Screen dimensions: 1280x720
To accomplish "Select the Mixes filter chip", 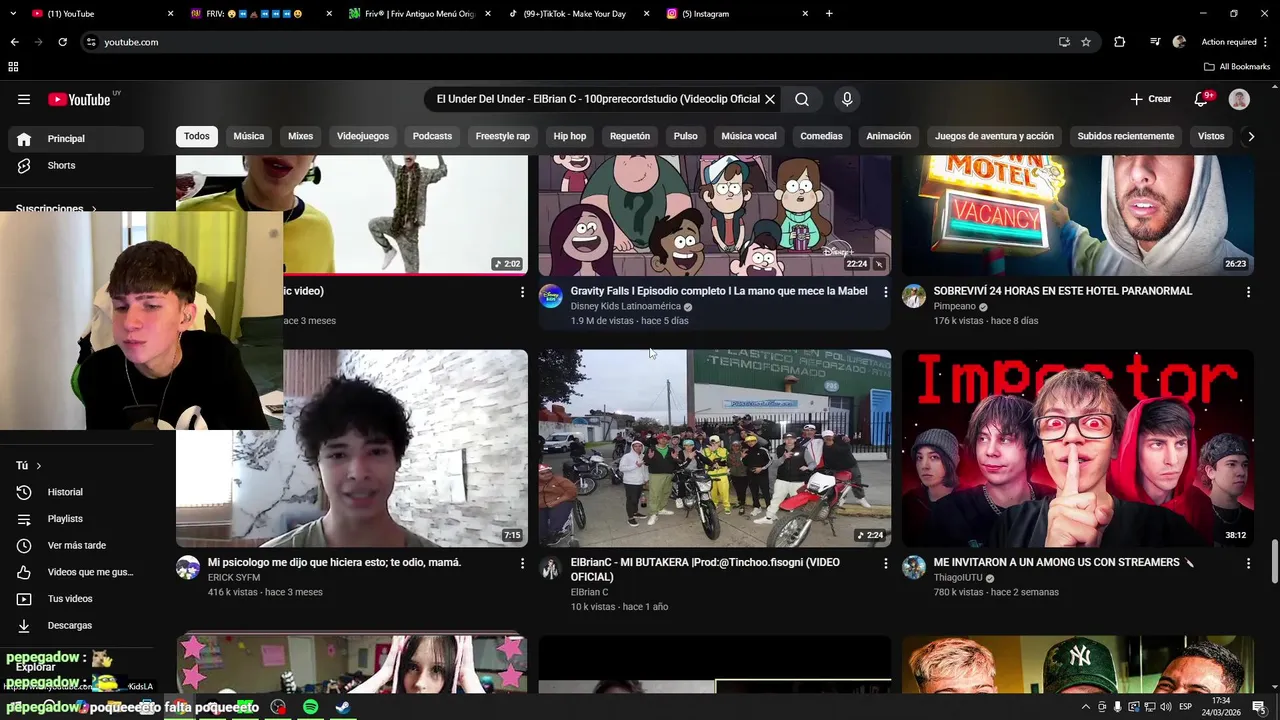I will click(x=300, y=136).
